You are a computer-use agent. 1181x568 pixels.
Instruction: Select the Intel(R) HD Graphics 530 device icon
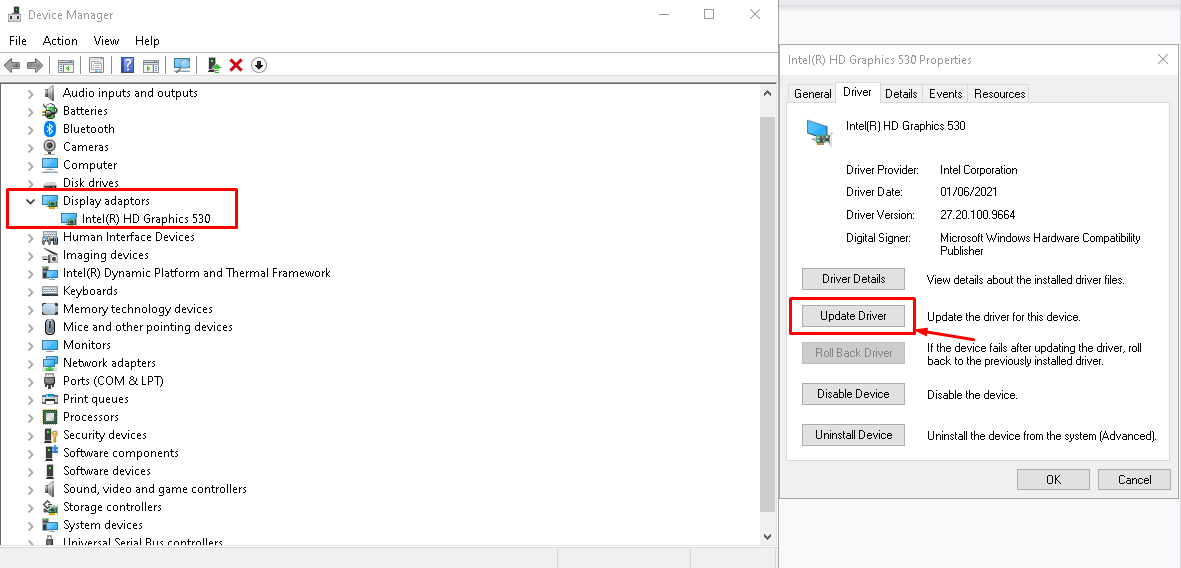[x=69, y=219]
